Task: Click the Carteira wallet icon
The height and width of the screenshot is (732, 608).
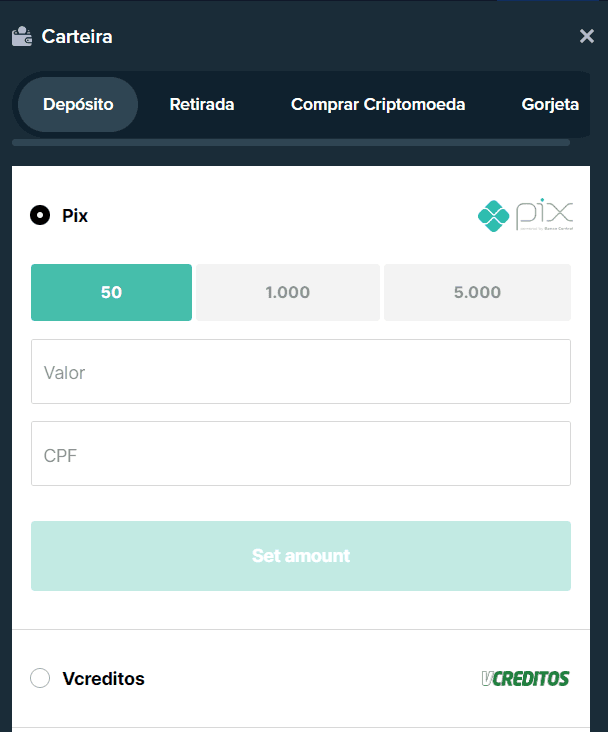Action: [22, 36]
